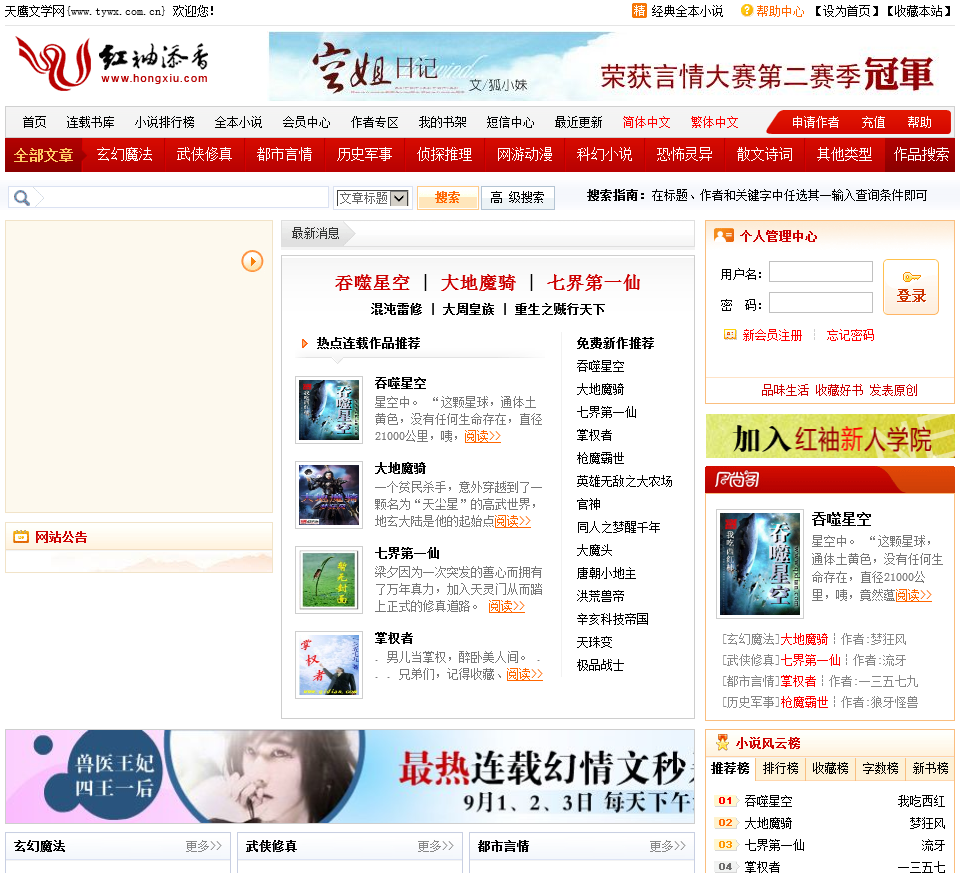
Task: Select the 都市言情 category tab
Action: (x=285, y=155)
